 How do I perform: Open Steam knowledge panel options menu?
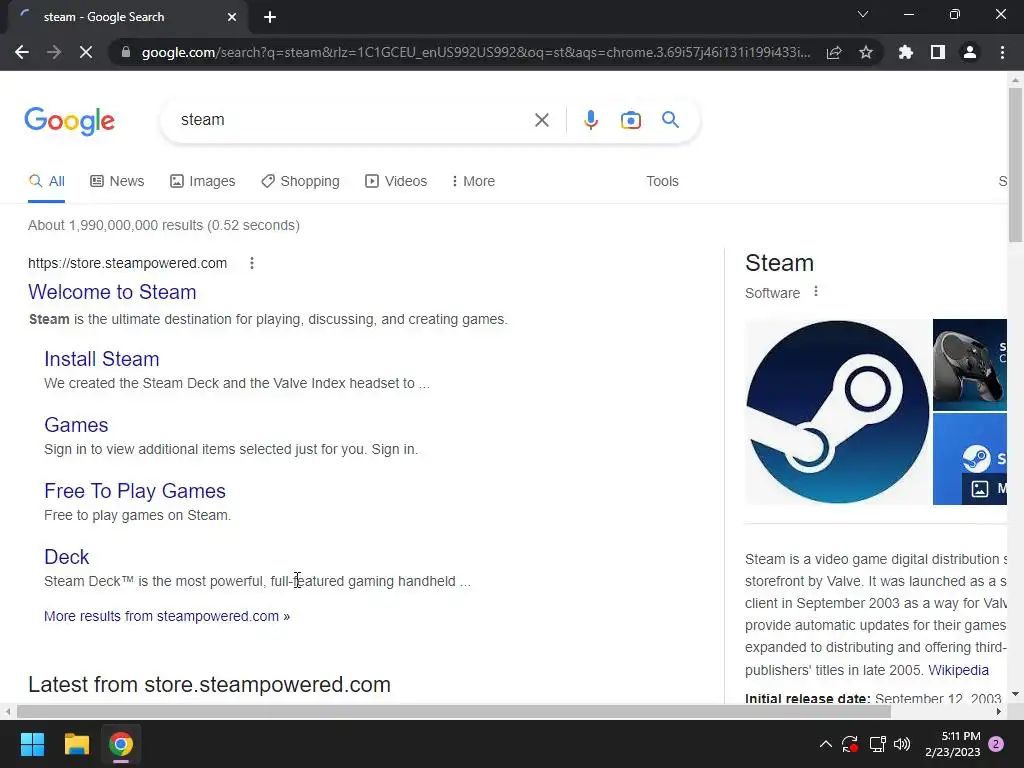(x=816, y=292)
